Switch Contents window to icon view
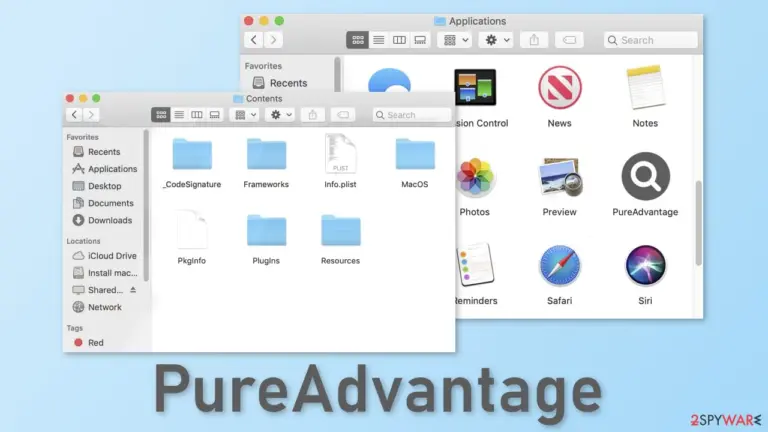The image size is (768, 432). tap(161, 115)
